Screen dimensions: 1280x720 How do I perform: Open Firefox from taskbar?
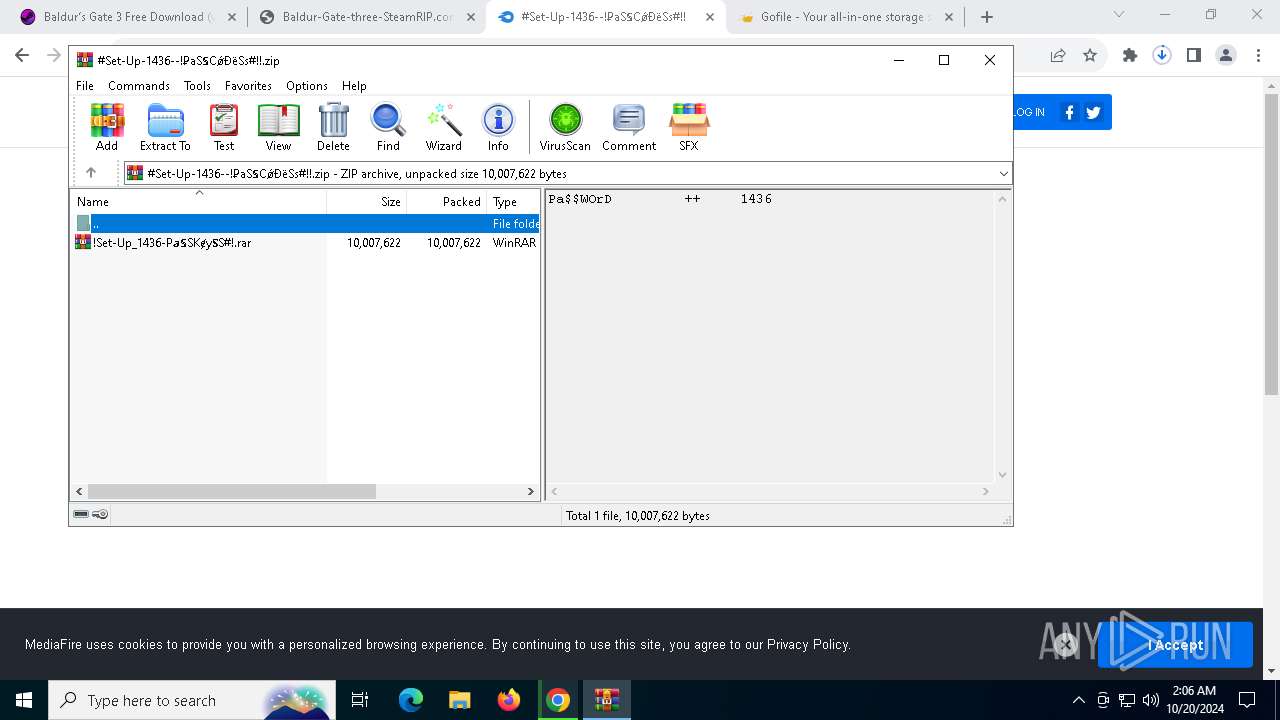tap(509, 700)
